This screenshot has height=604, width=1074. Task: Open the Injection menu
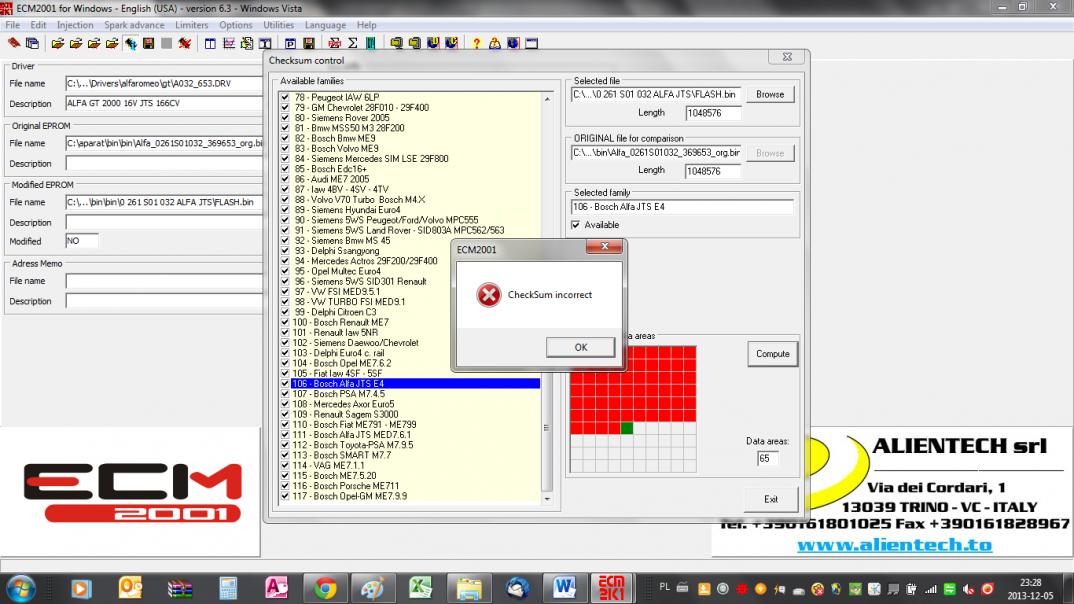click(x=75, y=25)
